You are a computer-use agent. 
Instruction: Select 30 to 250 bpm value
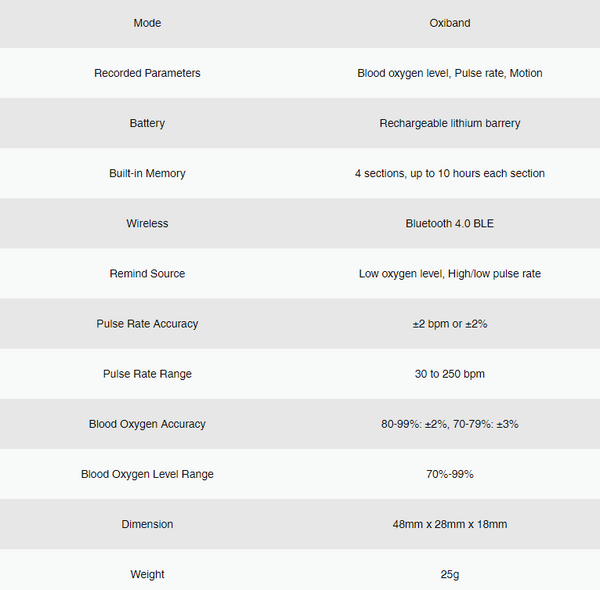(x=450, y=374)
